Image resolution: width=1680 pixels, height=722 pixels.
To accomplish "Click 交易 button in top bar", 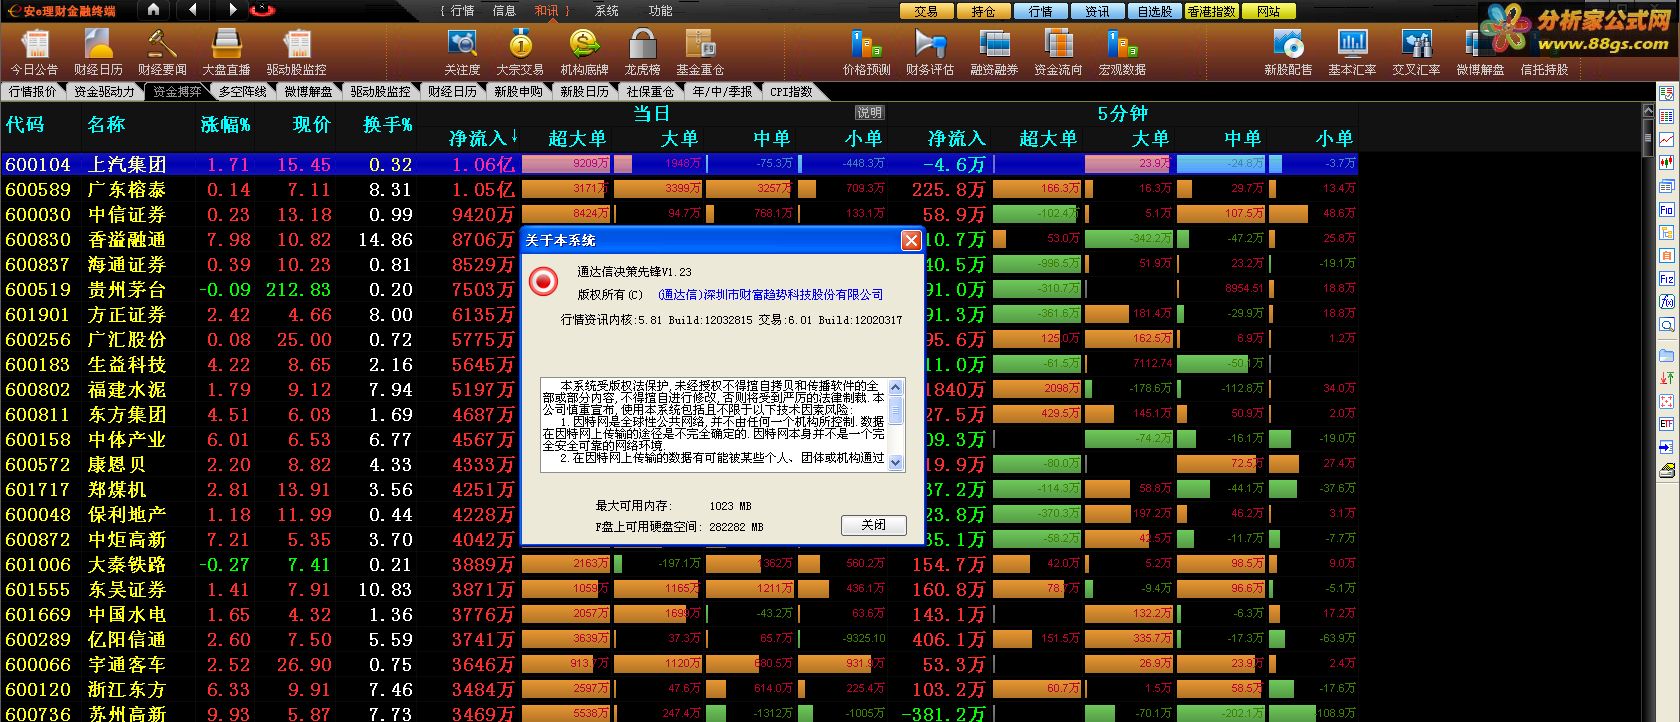I will coord(926,11).
